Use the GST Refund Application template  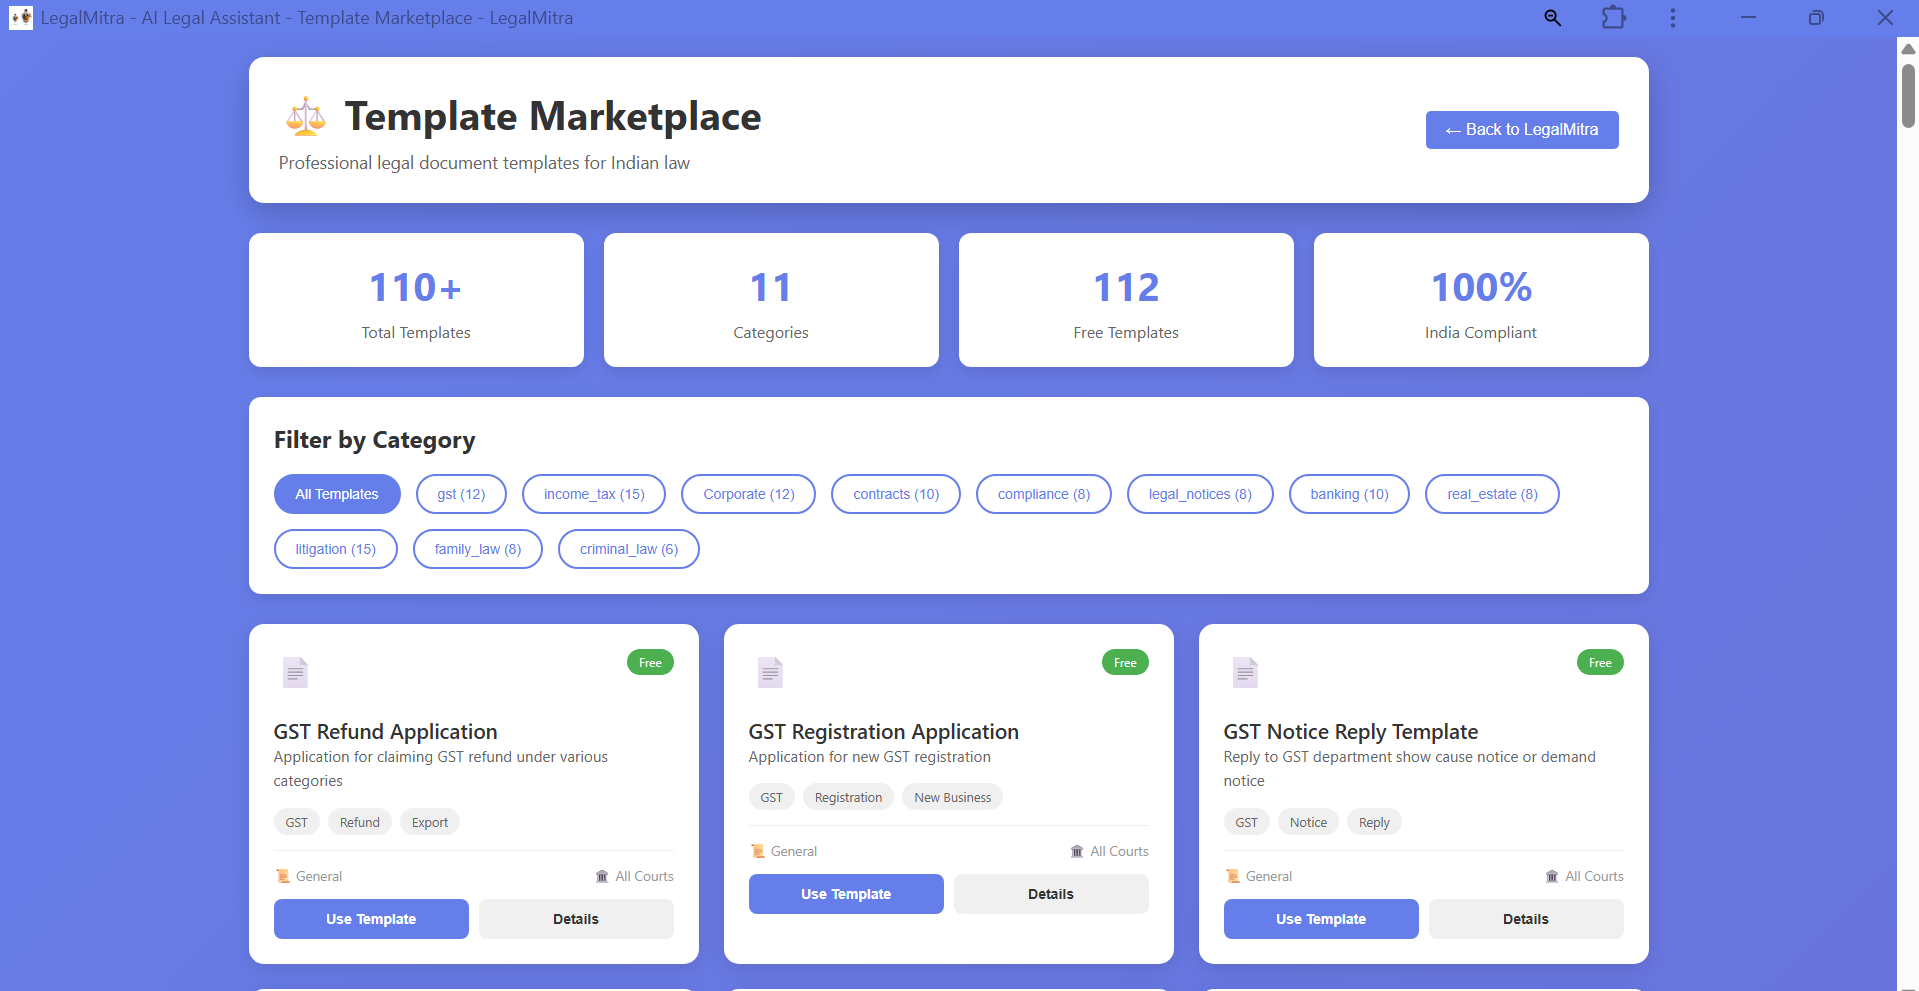pyautogui.click(x=371, y=919)
